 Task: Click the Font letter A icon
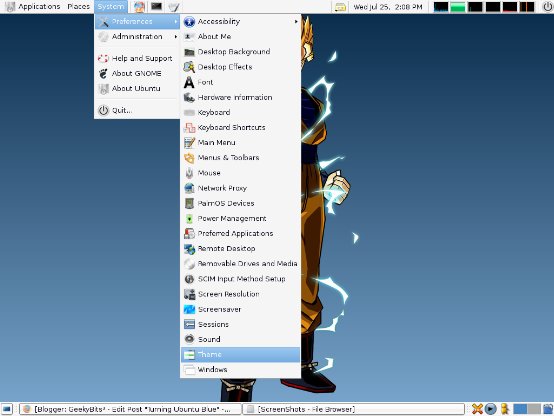coord(189,82)
